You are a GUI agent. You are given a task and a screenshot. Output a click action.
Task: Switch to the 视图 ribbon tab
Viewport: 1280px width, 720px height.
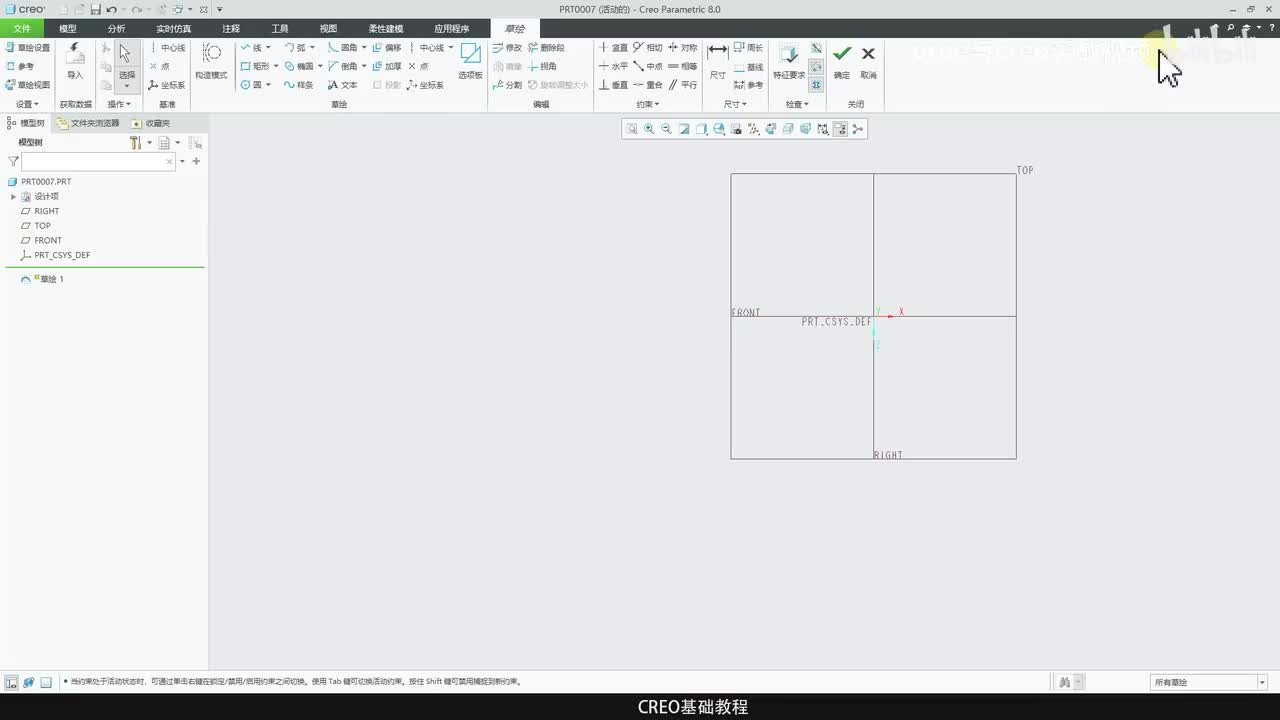coord(328,29)
